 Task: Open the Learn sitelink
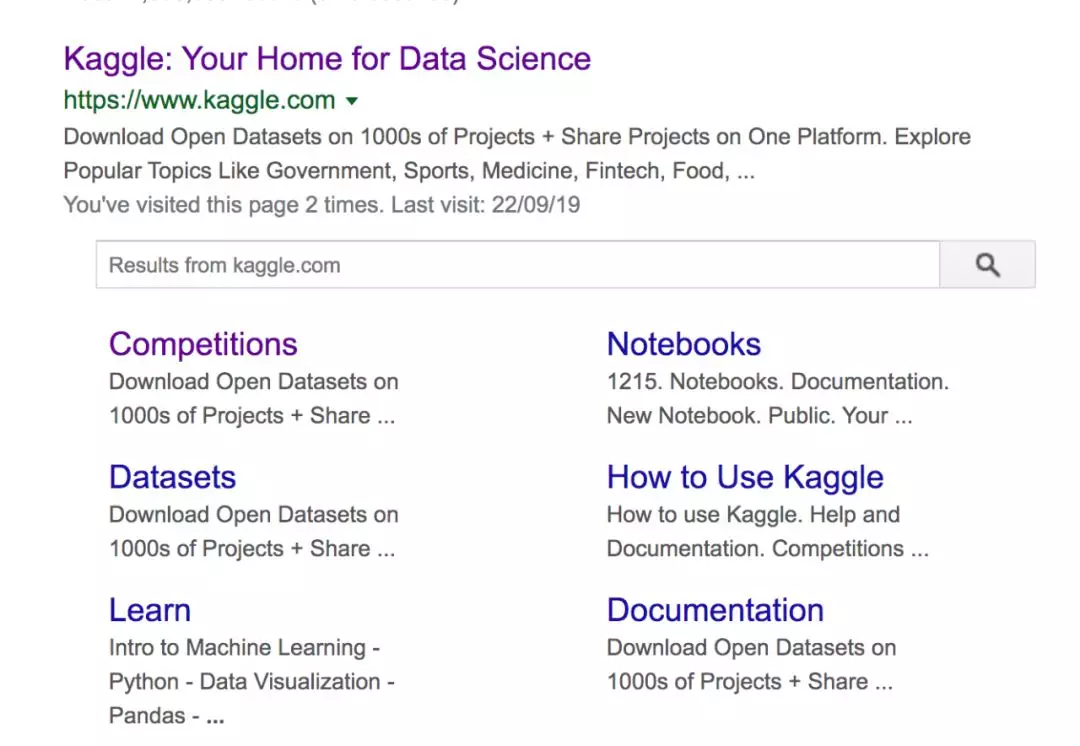point(149,610)
